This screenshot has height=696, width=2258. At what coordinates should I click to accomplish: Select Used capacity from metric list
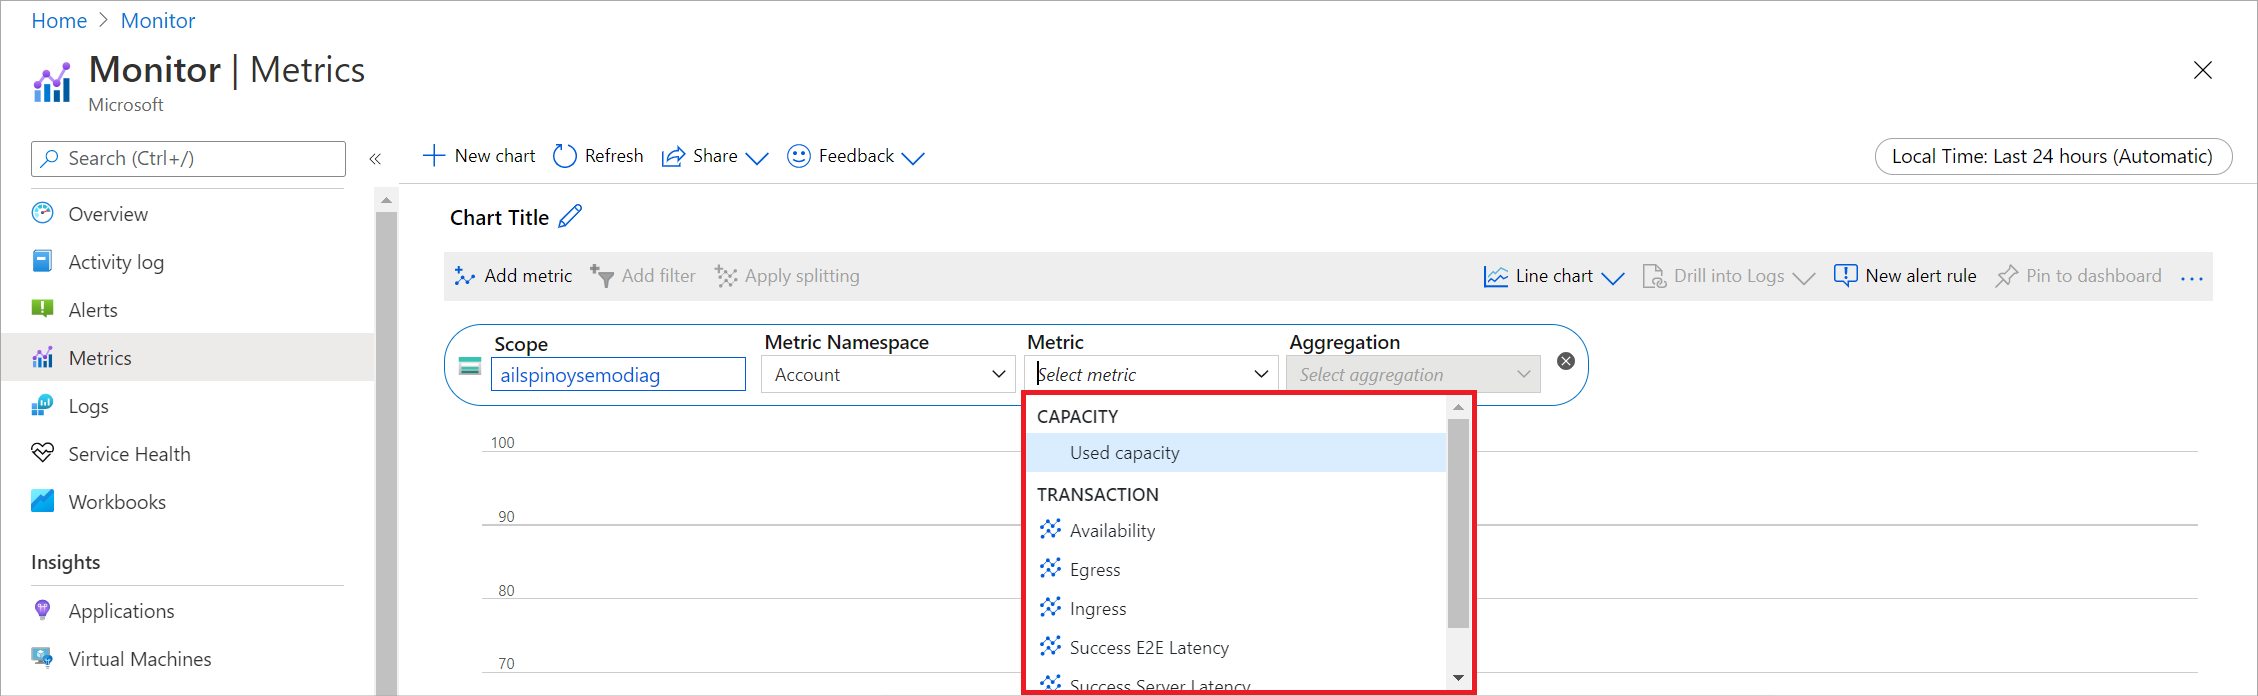(1125, 453)
